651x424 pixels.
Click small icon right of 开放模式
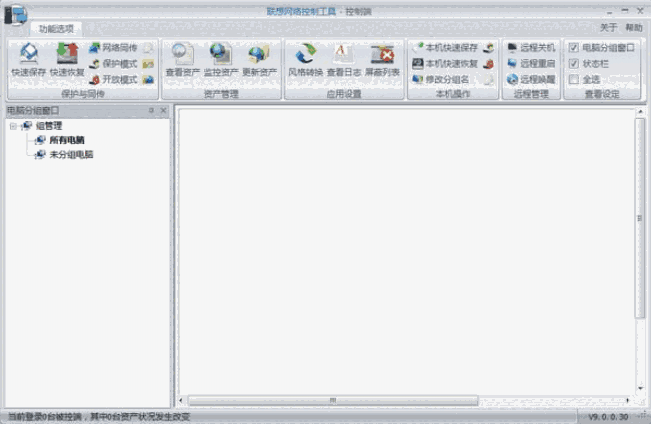148,79
